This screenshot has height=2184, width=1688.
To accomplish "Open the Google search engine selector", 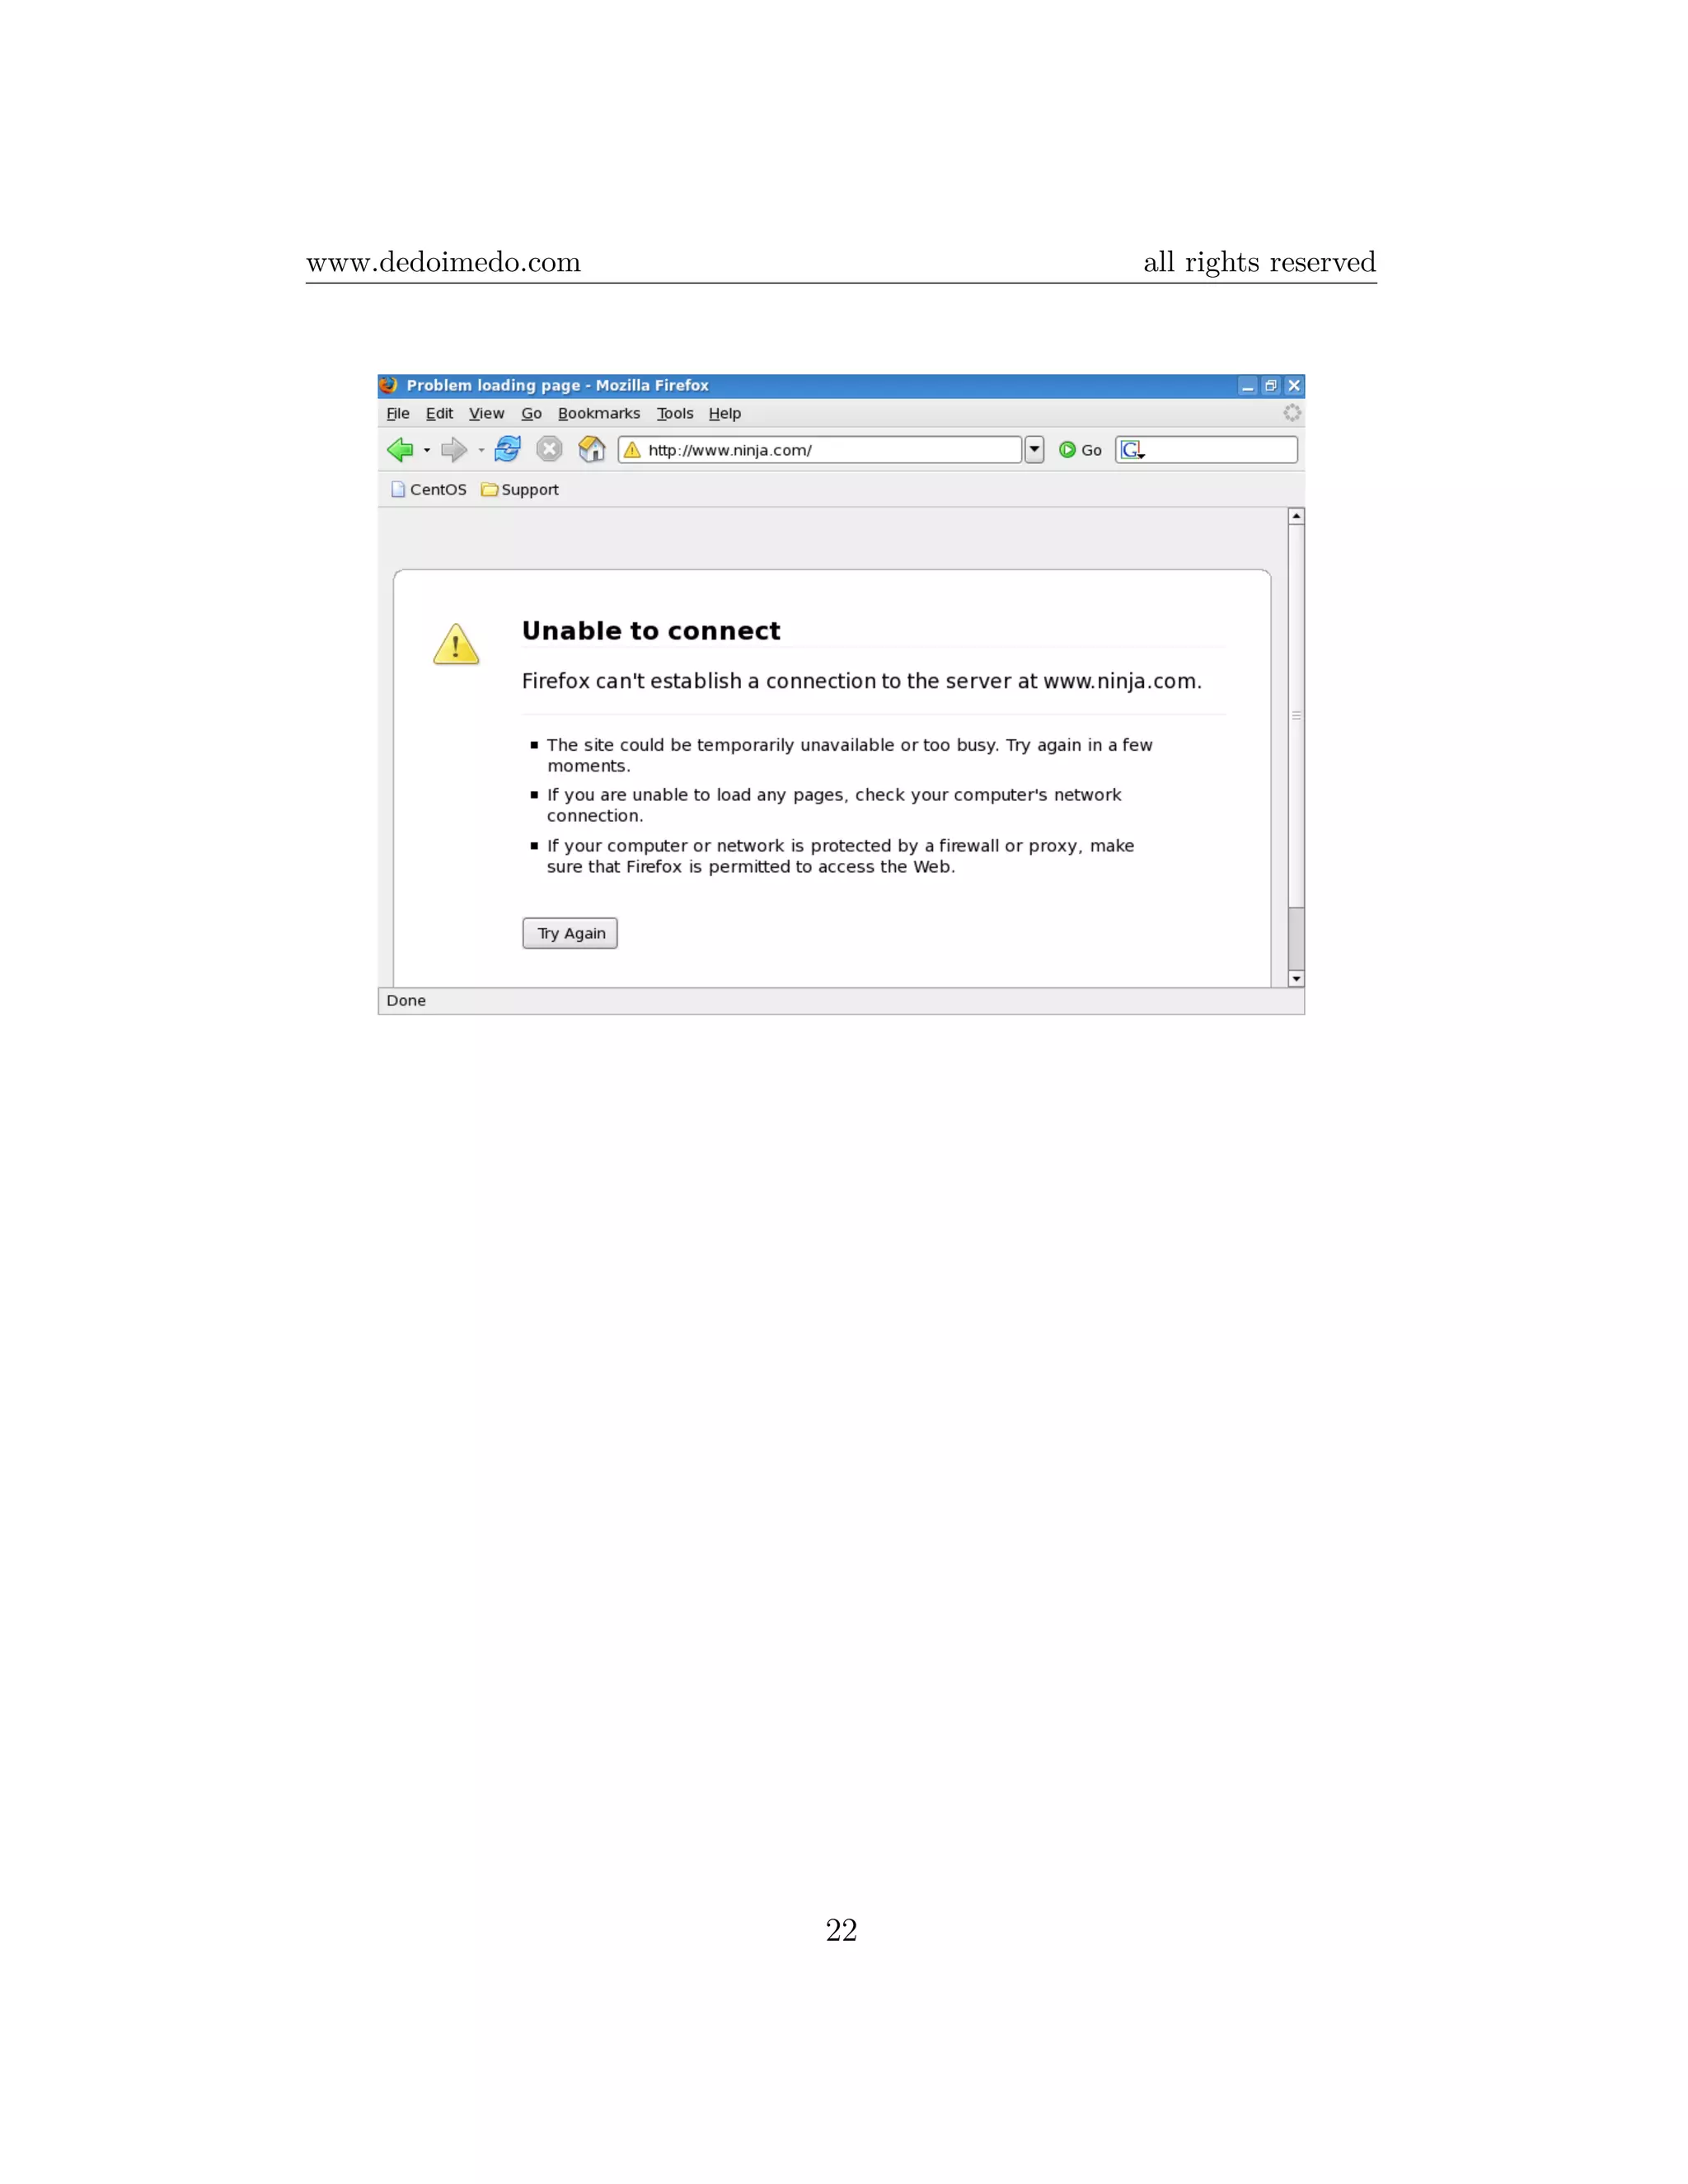I will point(1132,450).
